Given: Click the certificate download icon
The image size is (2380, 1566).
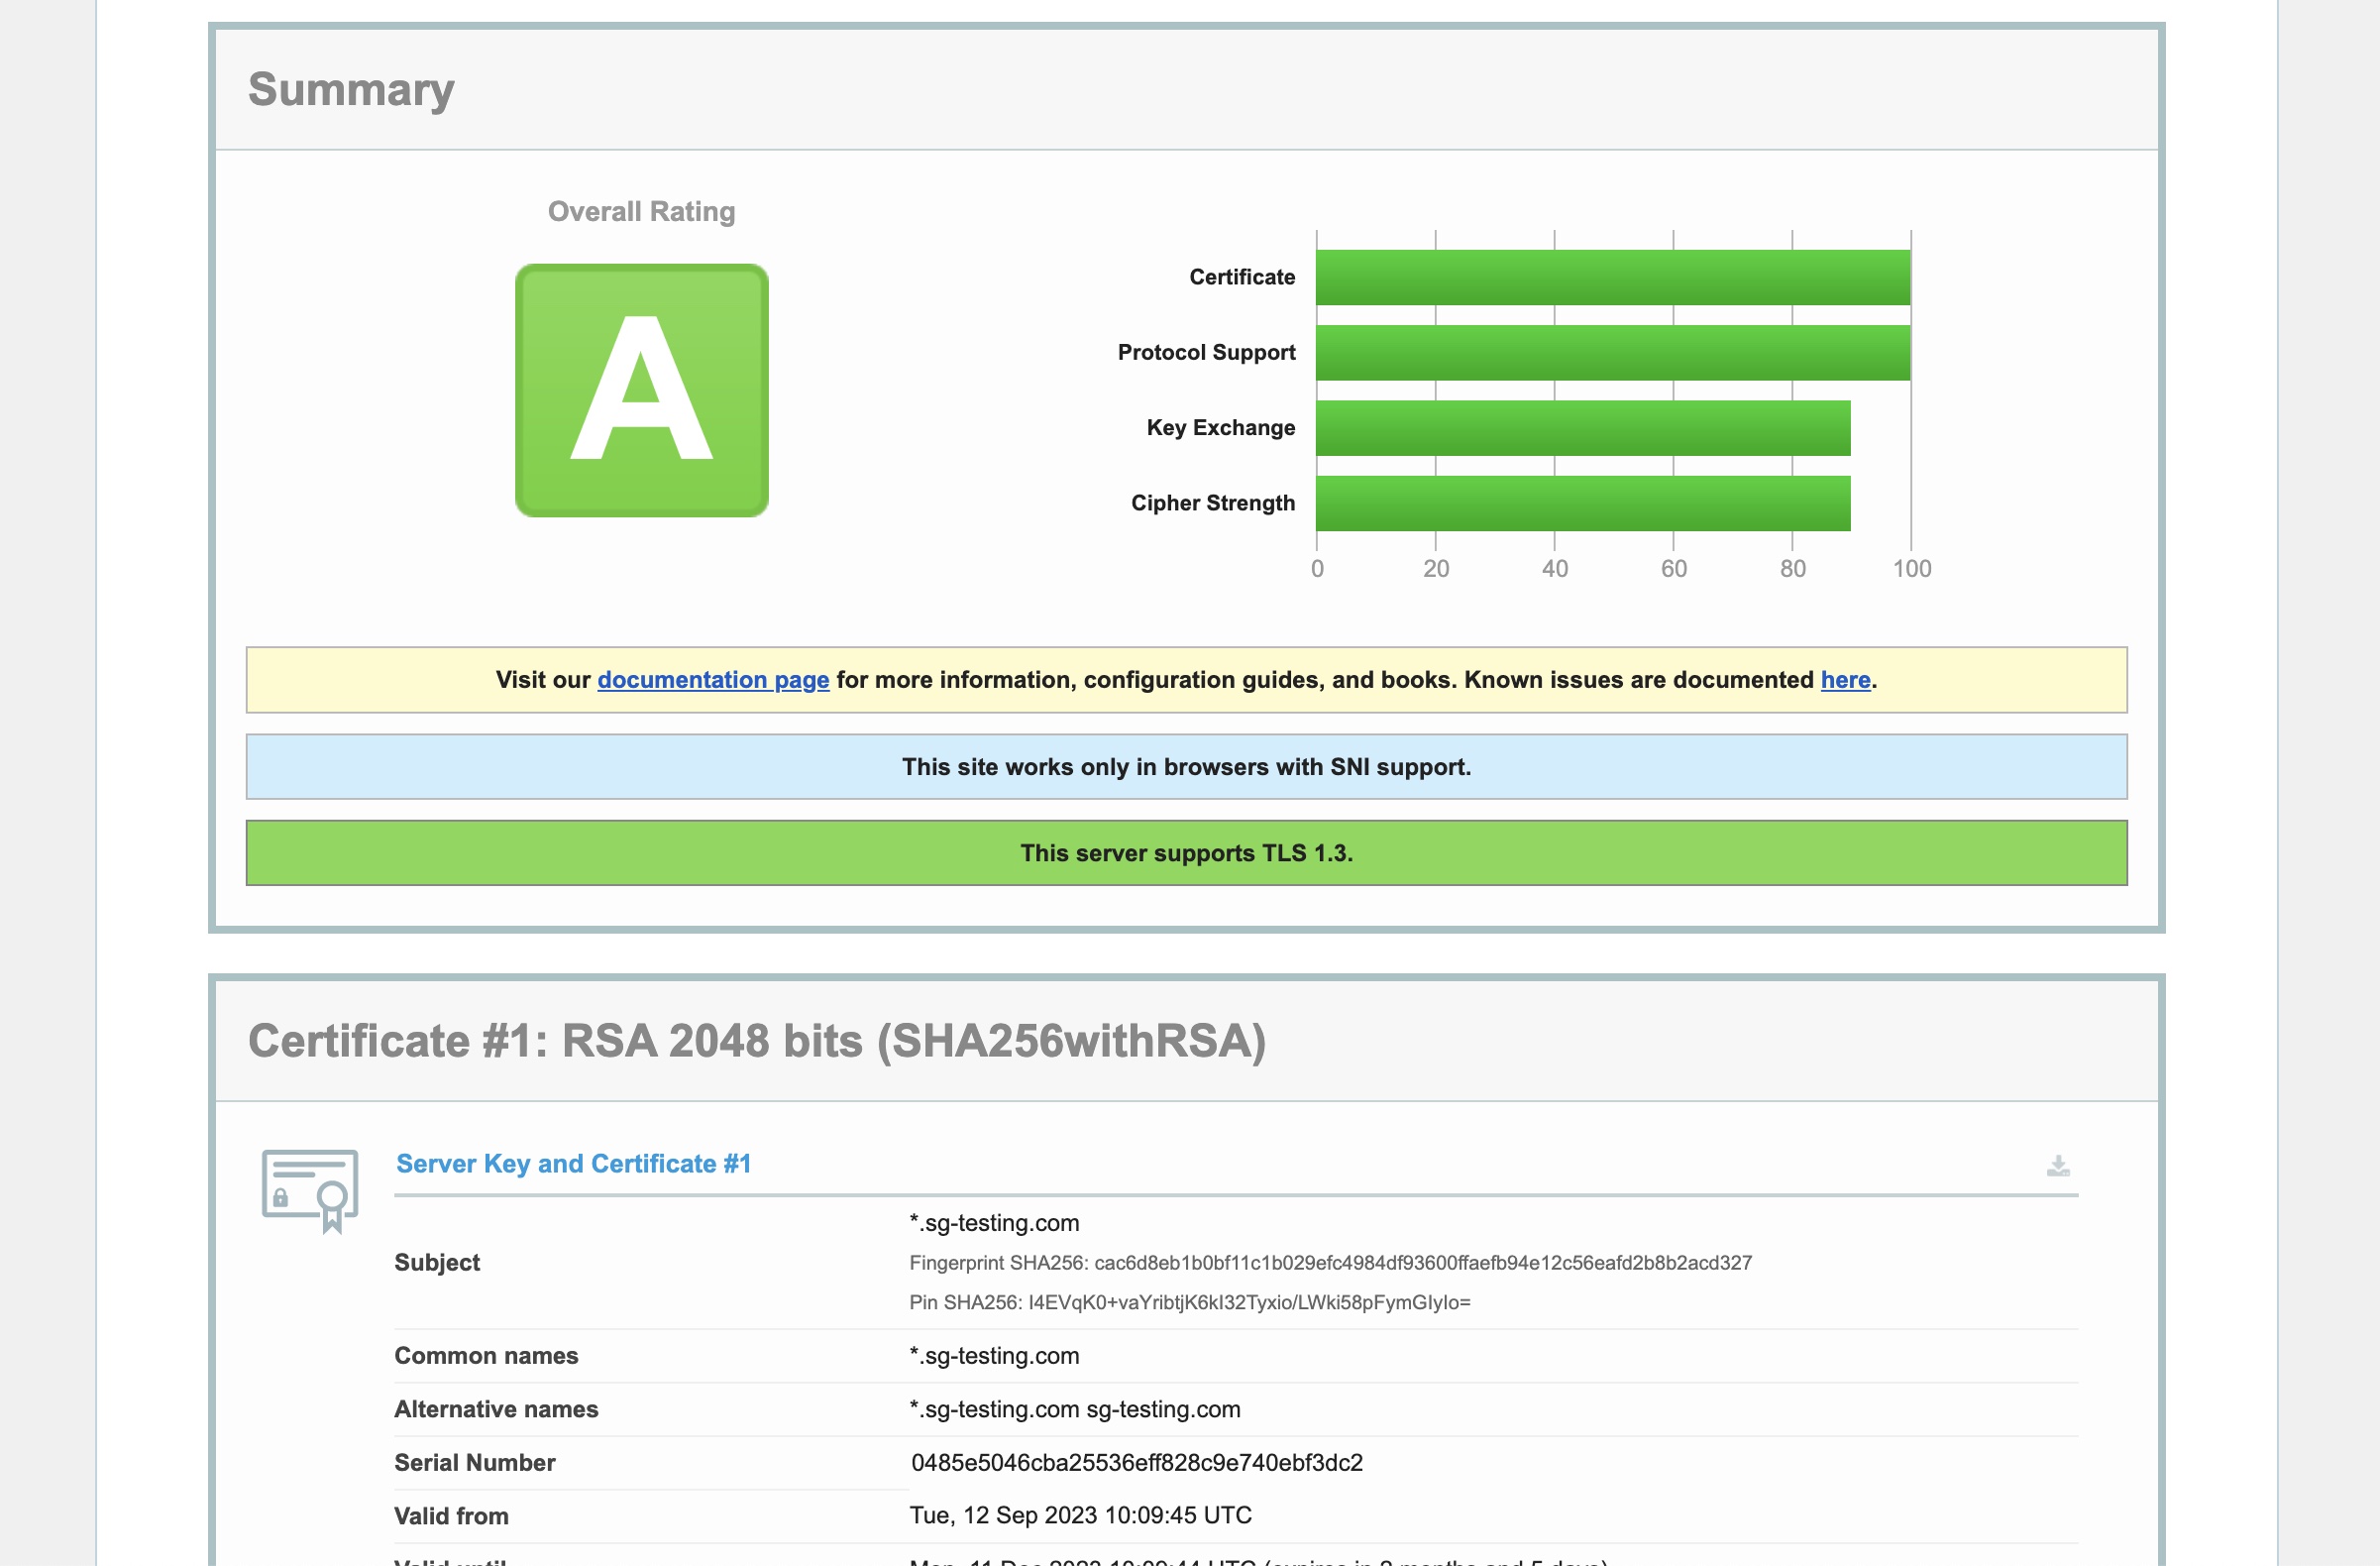Looking at the screenshot, I should point(2059,1166).
